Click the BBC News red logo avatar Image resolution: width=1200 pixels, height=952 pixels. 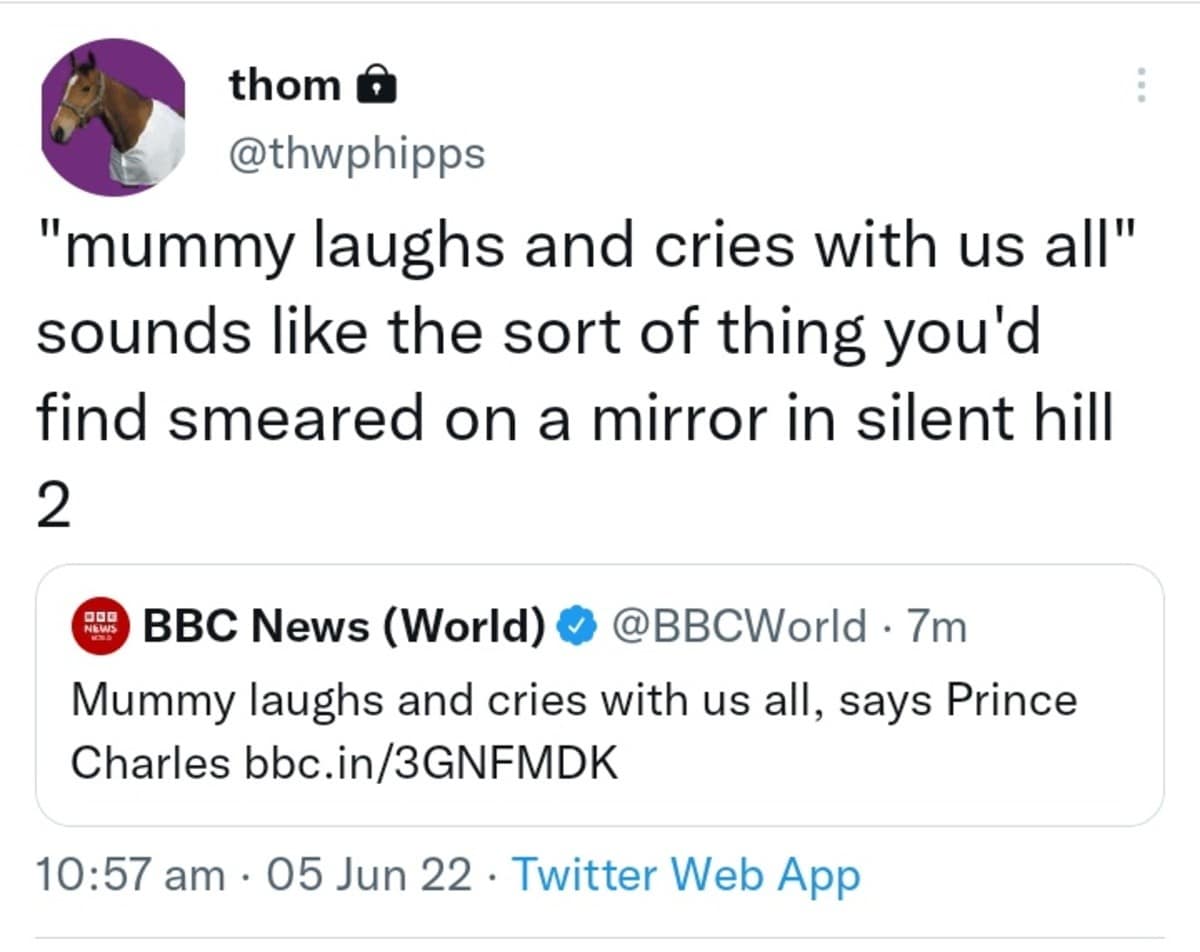click(101, 627)
